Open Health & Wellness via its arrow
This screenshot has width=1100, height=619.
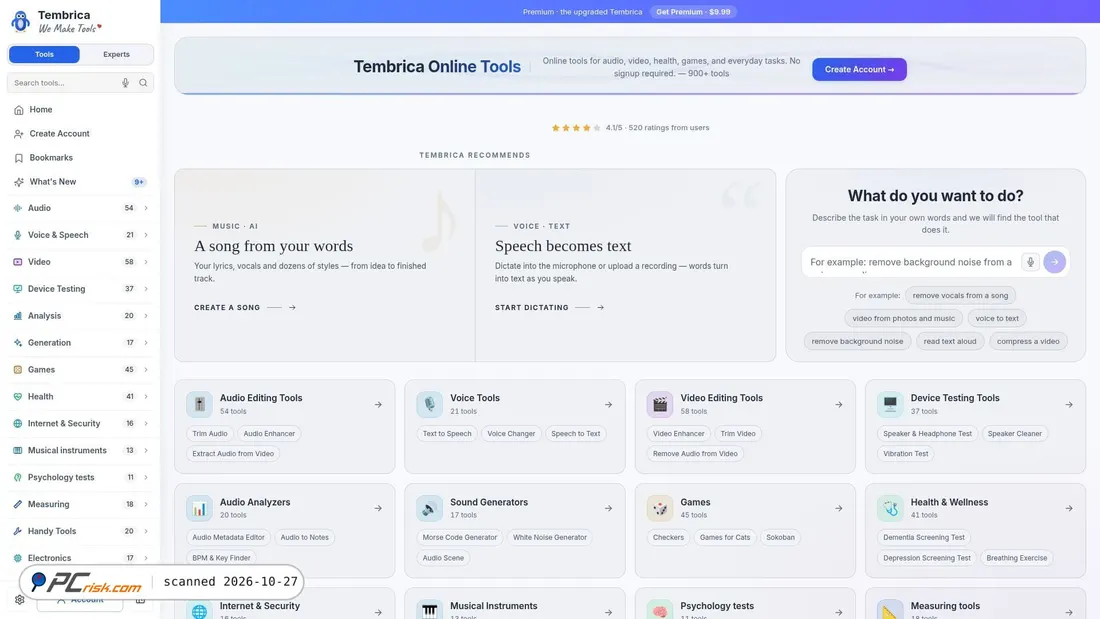point(1068,508)
